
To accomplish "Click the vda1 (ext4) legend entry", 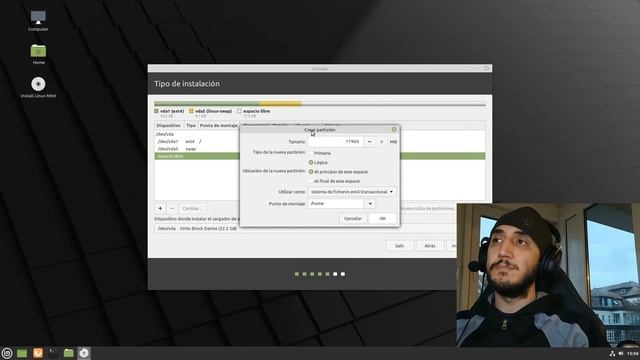I will pyautogui.click(x=169, y=111).
